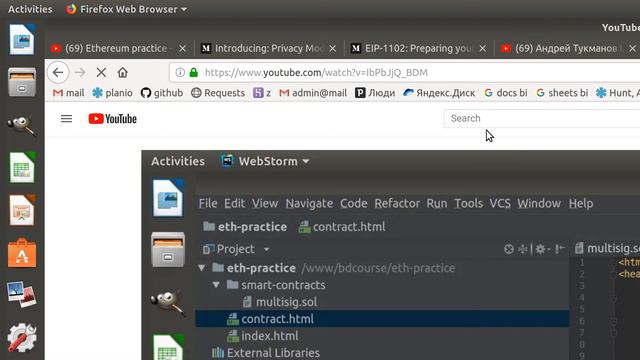Viewport: 640px width, 360px height.
Task: Close the Ethereum practice tab
Action: 182,49
